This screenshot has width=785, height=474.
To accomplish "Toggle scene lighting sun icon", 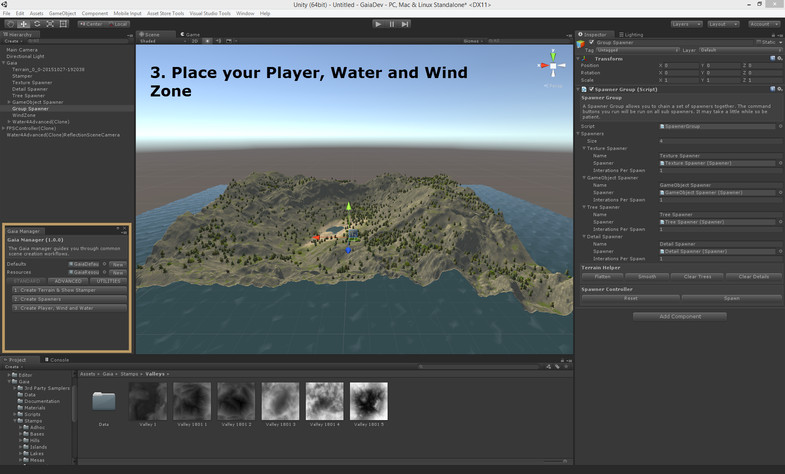I will click(x=207, y=41).
